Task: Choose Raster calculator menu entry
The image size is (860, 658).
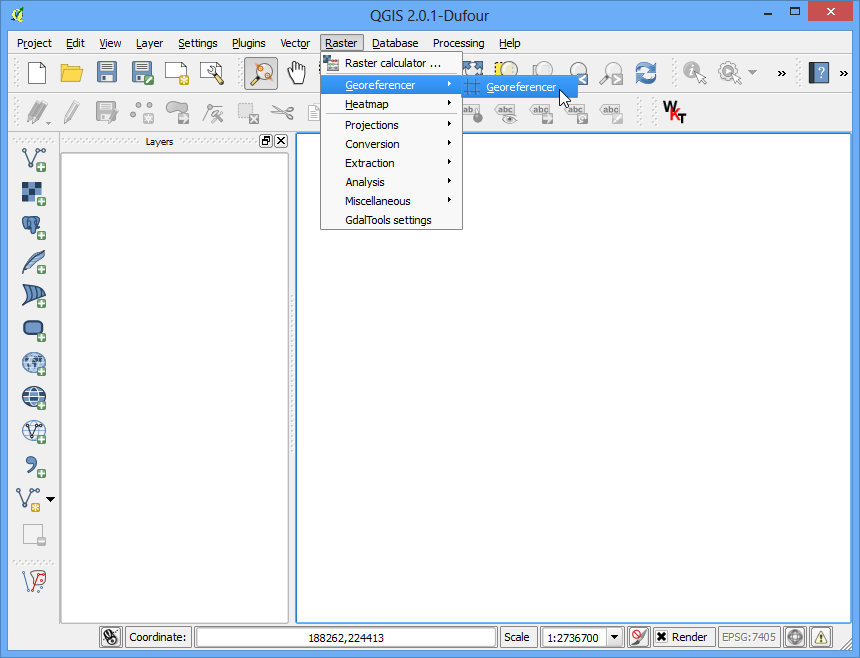Action: click(x=391, y=63)
